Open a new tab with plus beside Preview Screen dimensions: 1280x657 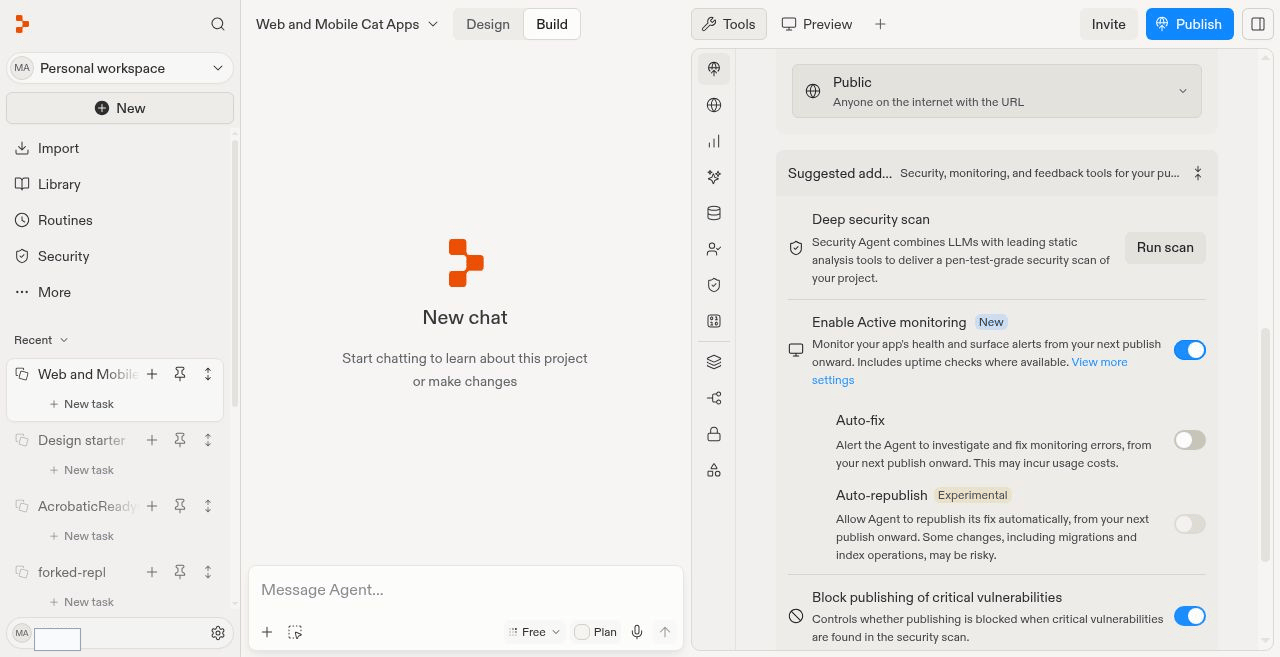click(x=880, y=24)
